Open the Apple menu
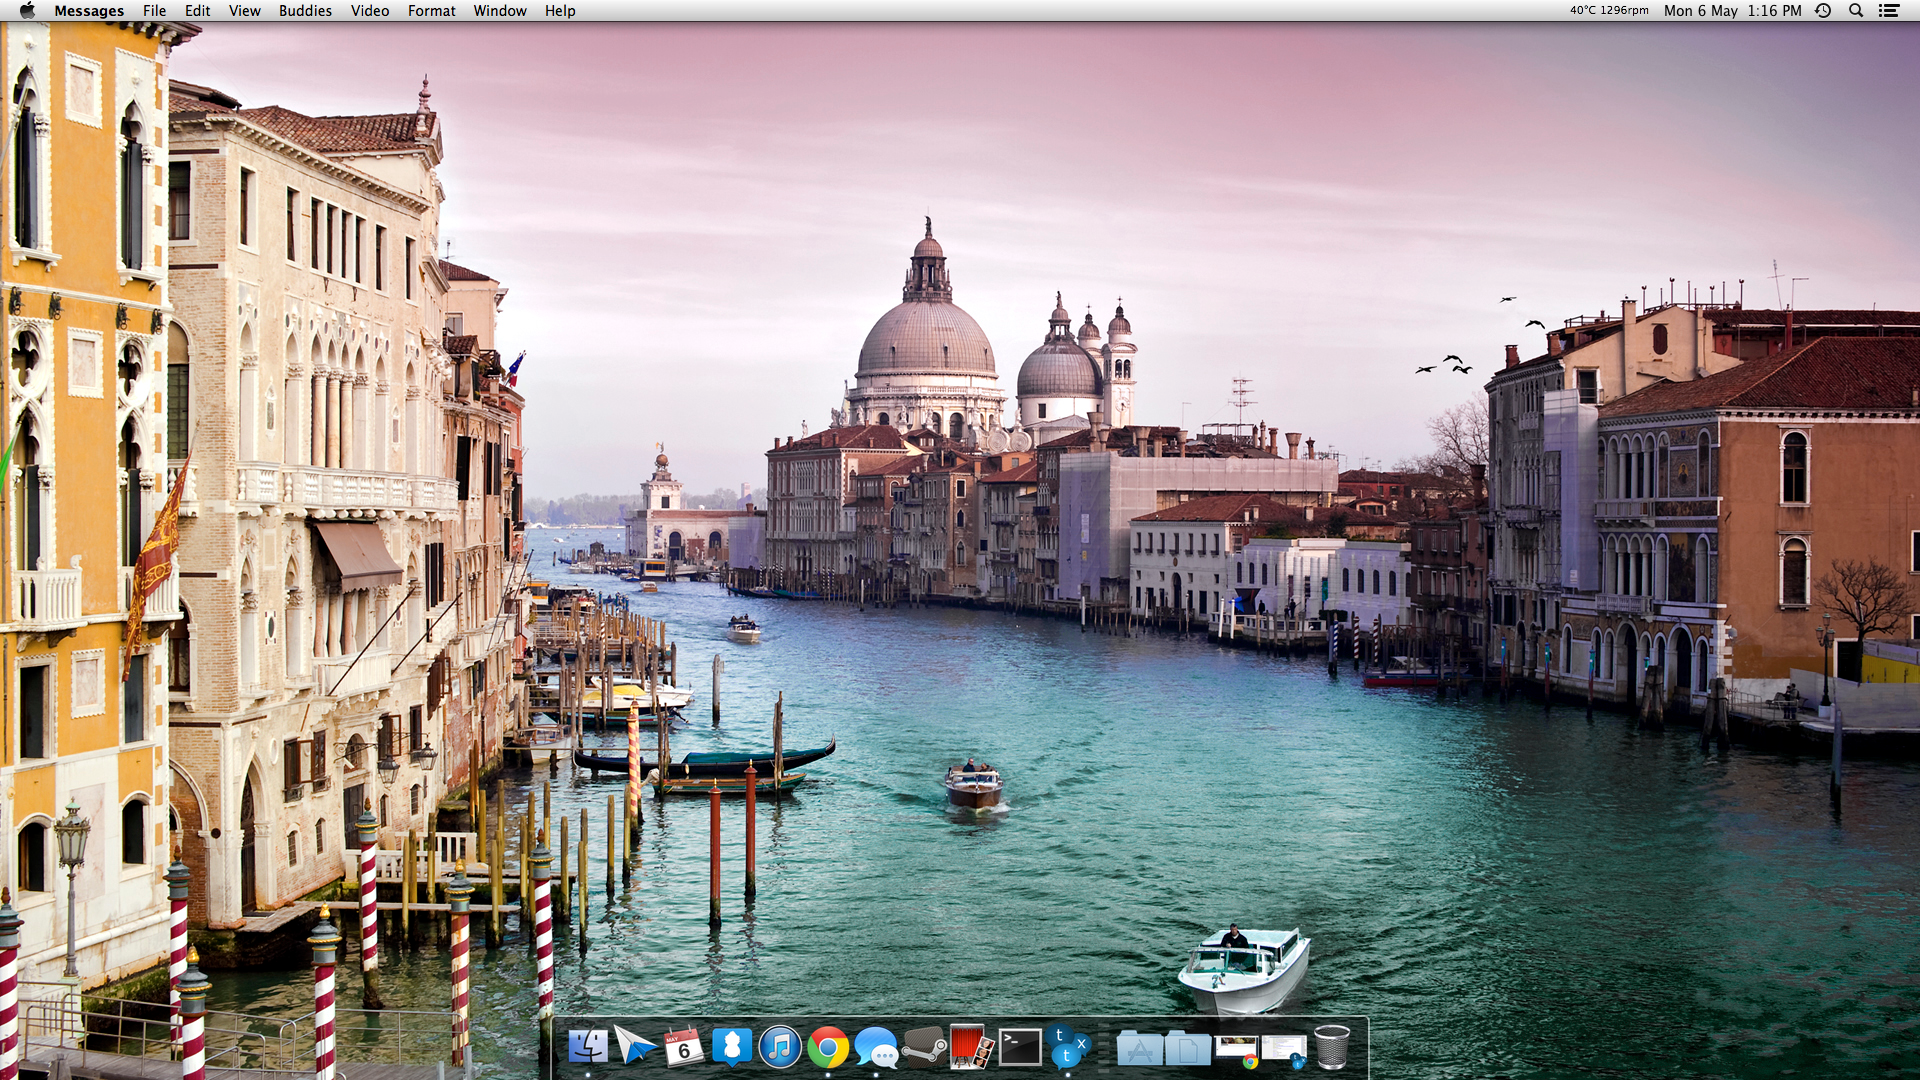 click(27, 11)
